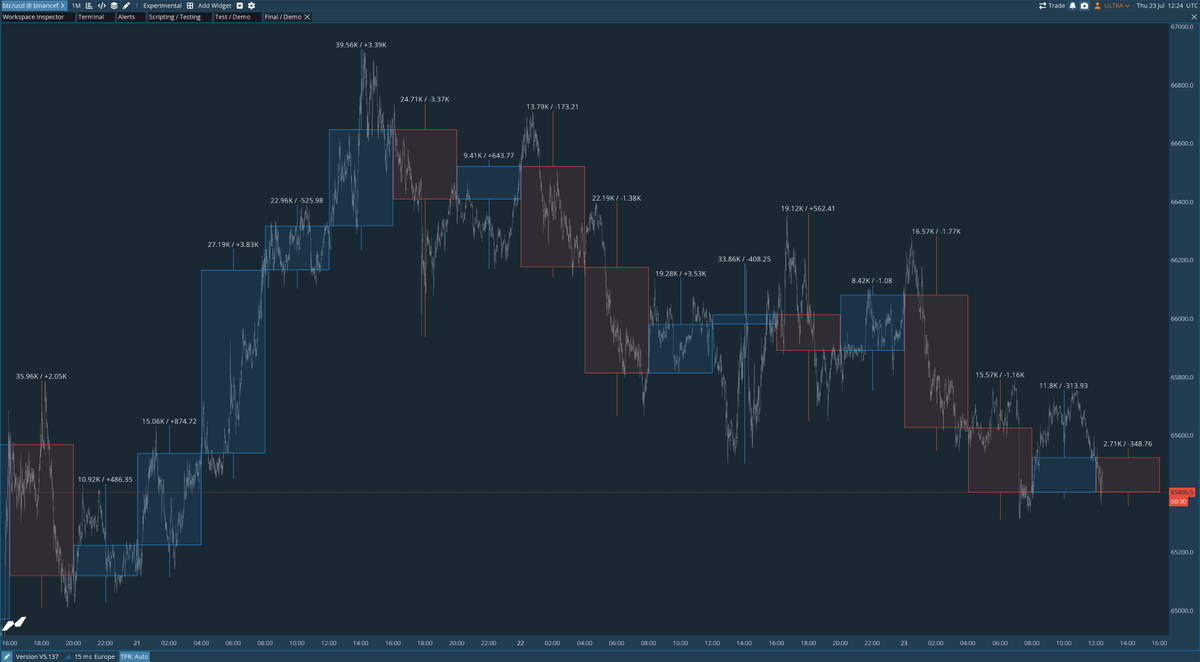1200x662 pixels.
Task: Click the pencil icon in status bar
Action: (x=7, y=656)
